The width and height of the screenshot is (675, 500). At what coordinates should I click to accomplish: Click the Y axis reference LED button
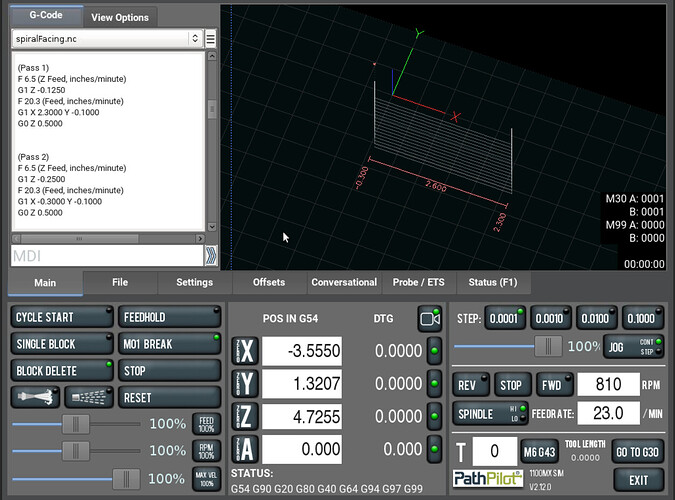434,383
